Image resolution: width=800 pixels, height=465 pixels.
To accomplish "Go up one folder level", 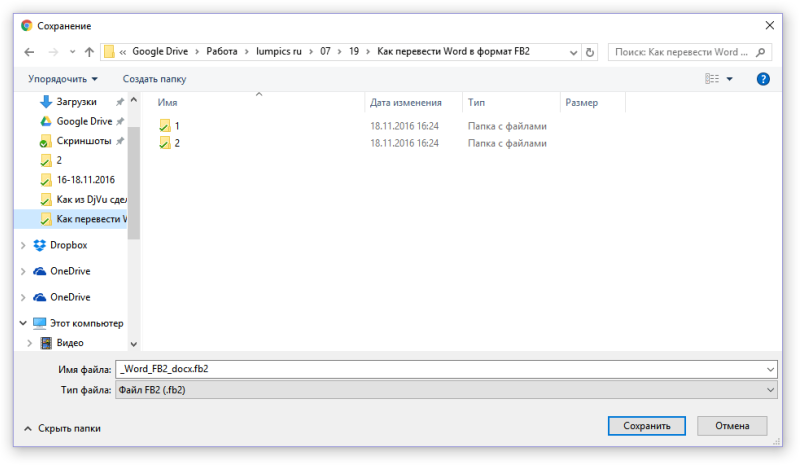I will point(89,52).
